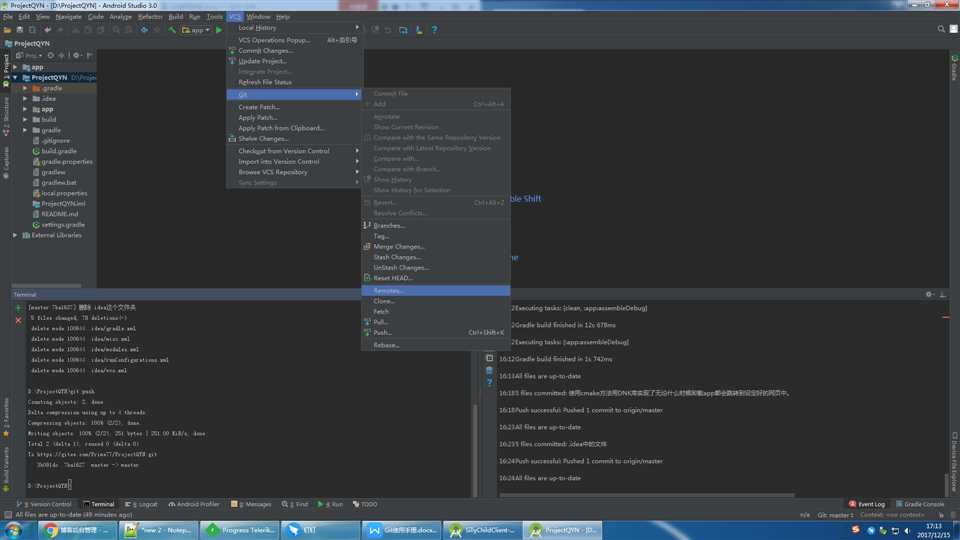Open Checkout from Version Control submenu
This screenshot has width=960, height=540.
click(294, 151)
